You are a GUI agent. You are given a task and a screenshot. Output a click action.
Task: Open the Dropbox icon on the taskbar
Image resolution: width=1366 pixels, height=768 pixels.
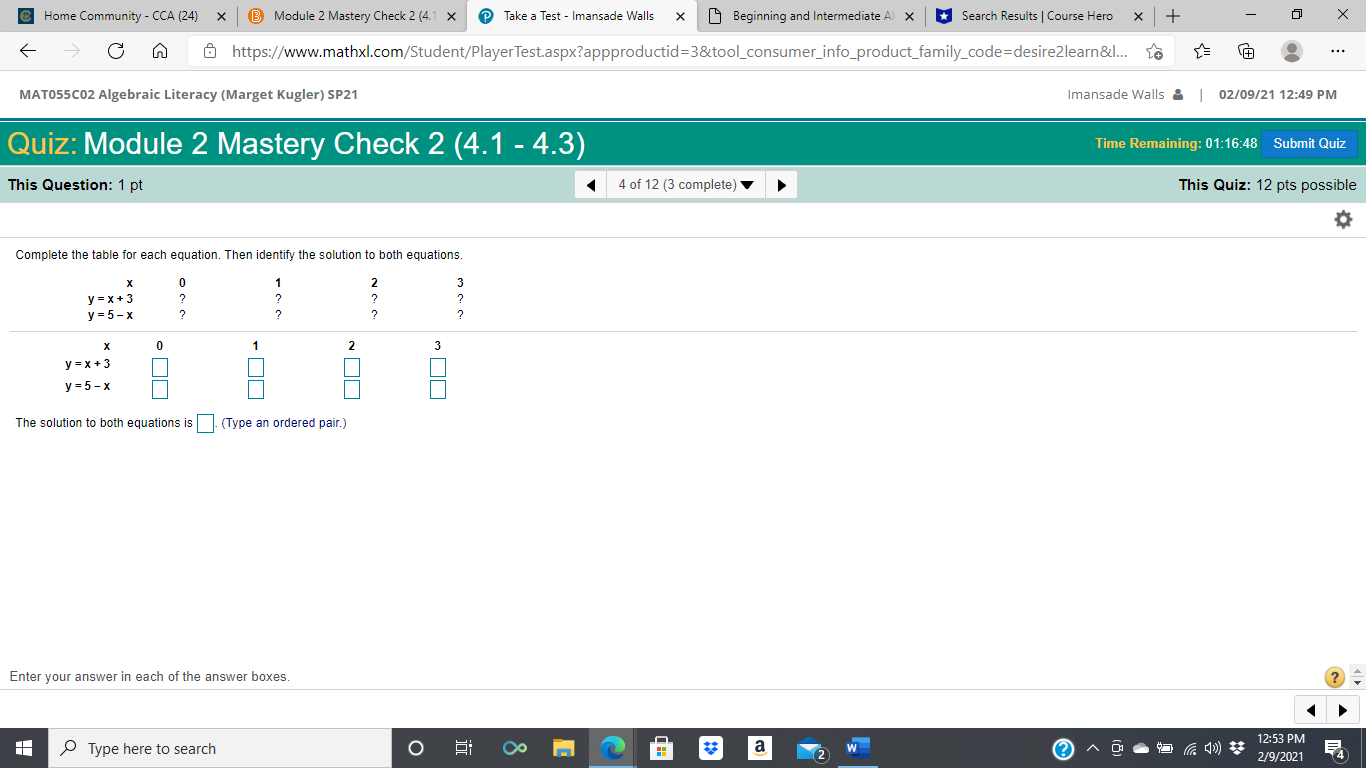click(x=710, y=748)
